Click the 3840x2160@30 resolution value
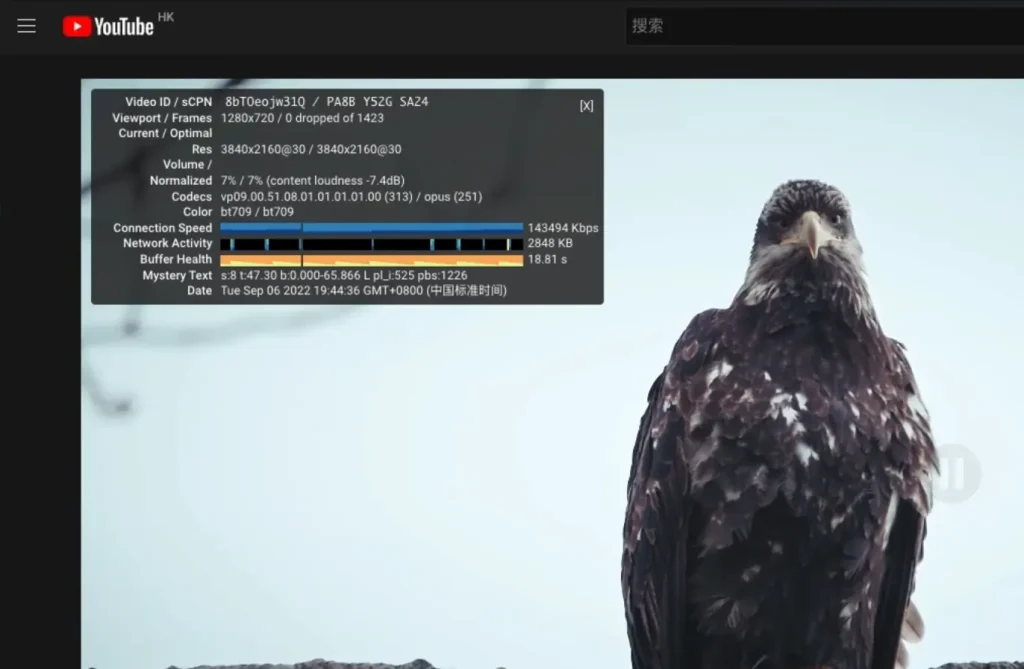The height and width of the screenshot is (669, 1024). pos(311,149)
